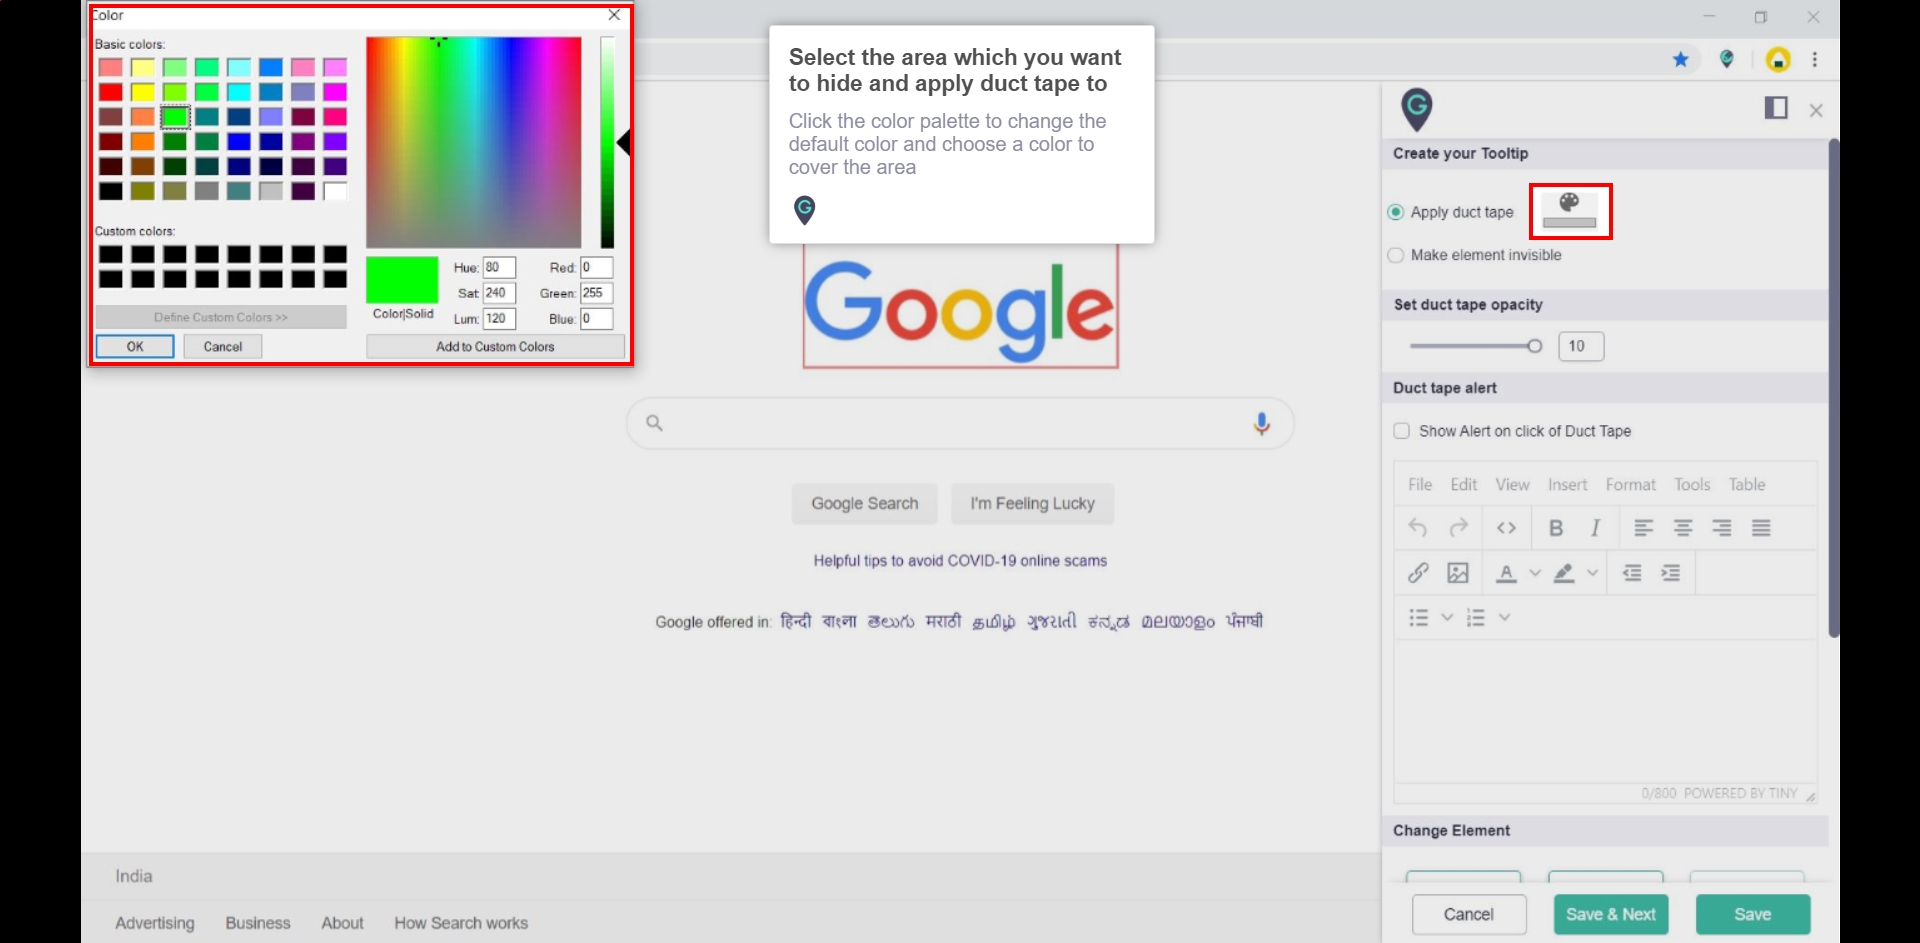Viewport: 1920px width, 943px height.
Task: Click I'm Feeling Lucky button
Action: (x=1033, y=504)
